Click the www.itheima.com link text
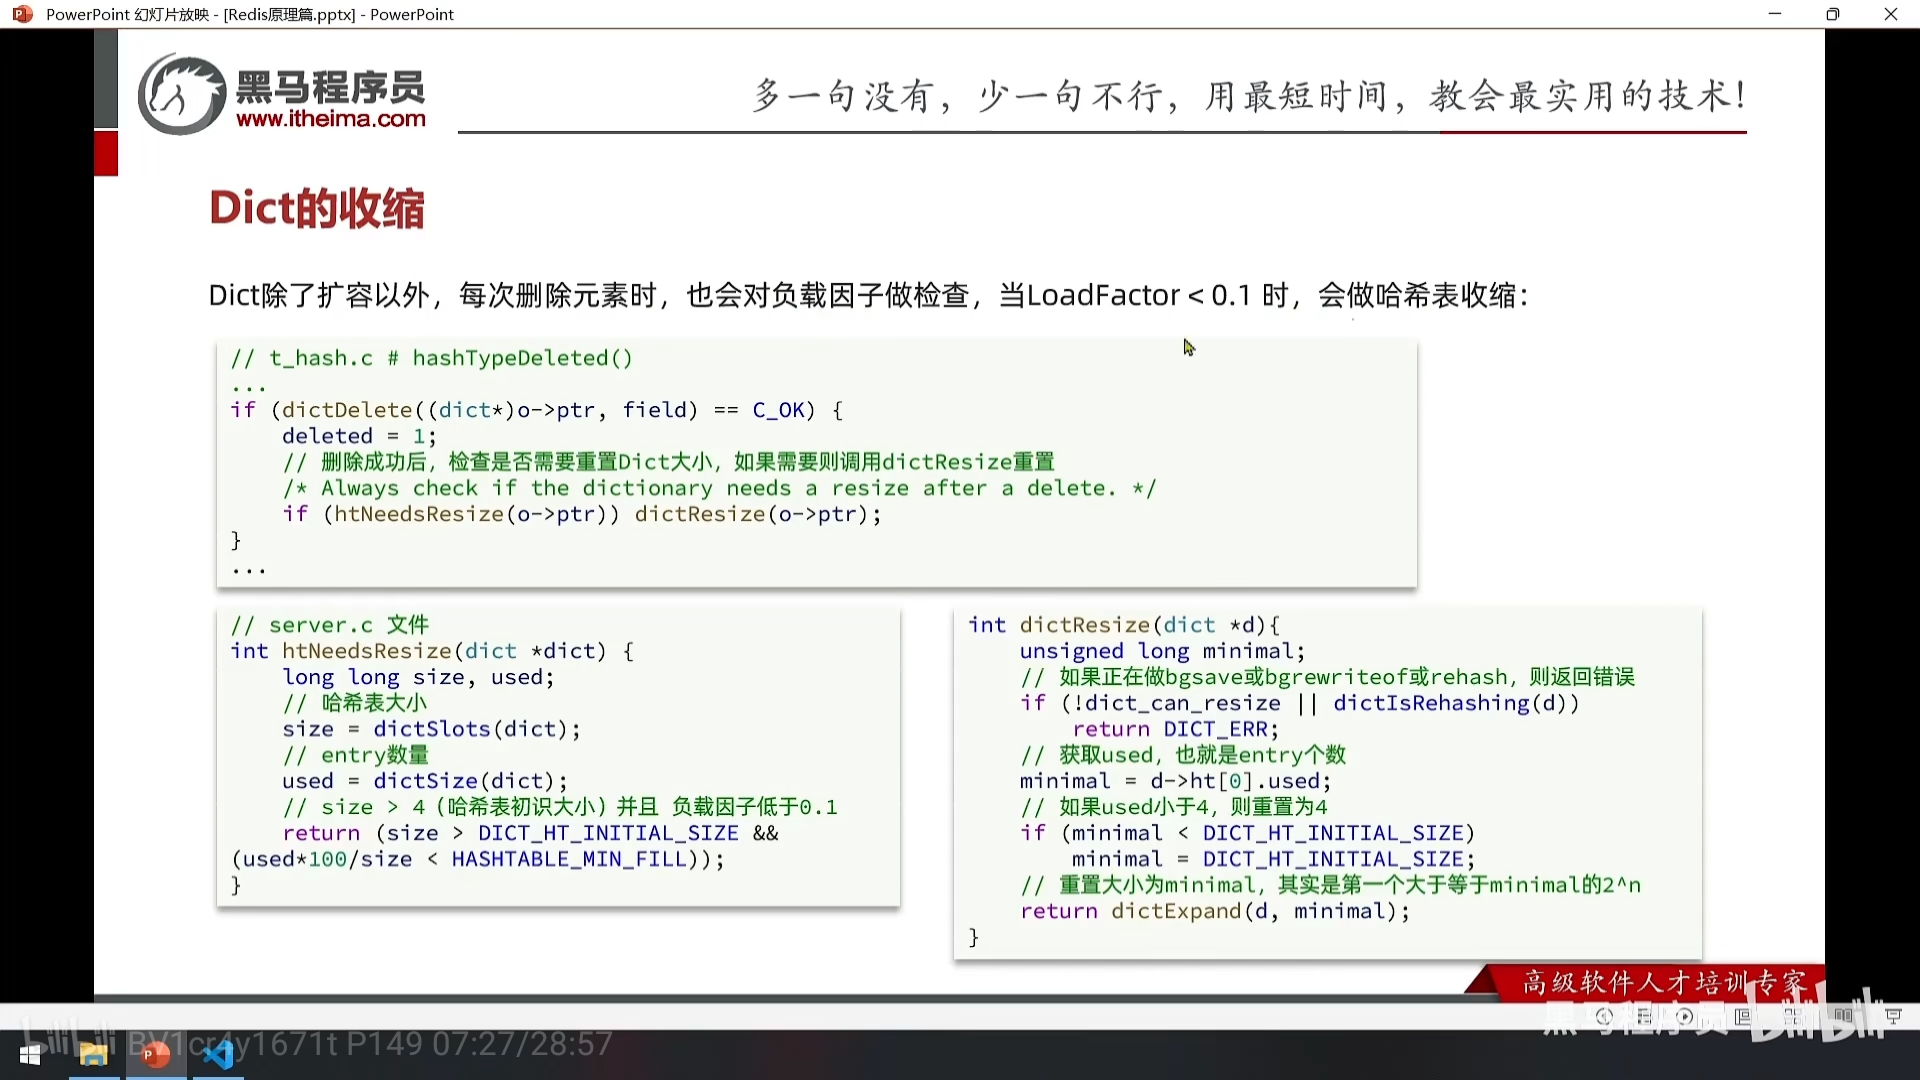 coord(331,119)
